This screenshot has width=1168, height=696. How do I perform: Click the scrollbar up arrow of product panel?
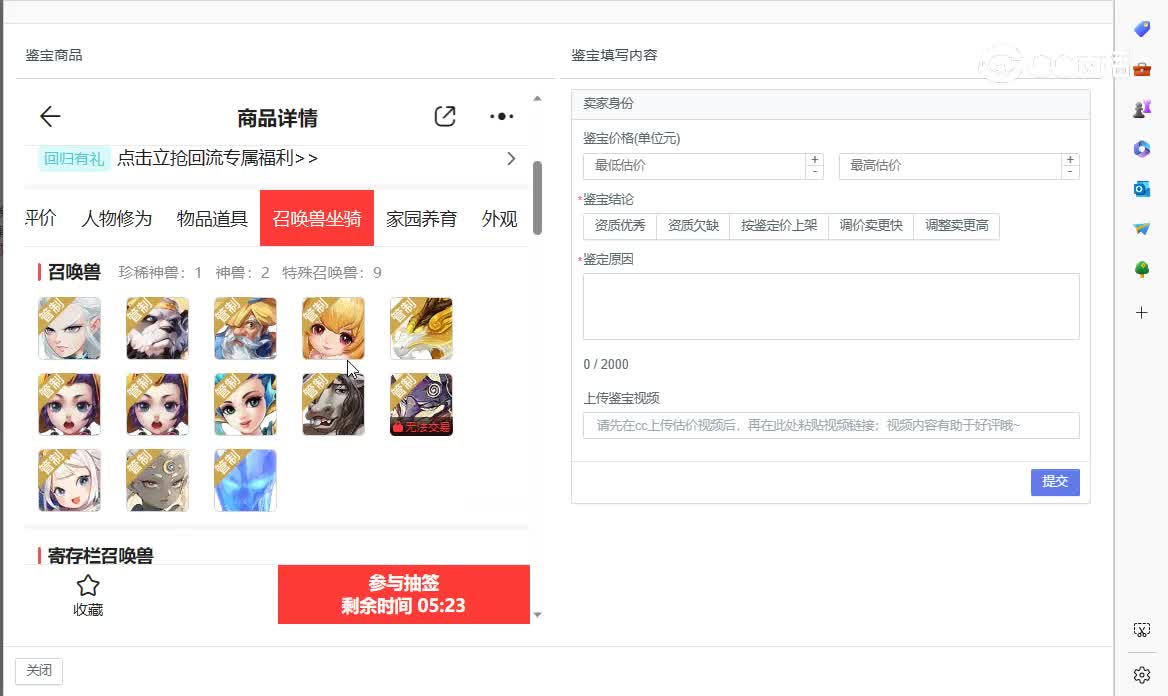[x=537, y=98]
